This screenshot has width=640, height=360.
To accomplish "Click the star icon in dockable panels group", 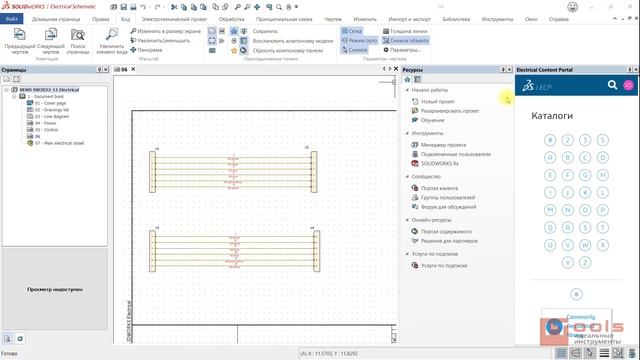I will tap(234, 51).
